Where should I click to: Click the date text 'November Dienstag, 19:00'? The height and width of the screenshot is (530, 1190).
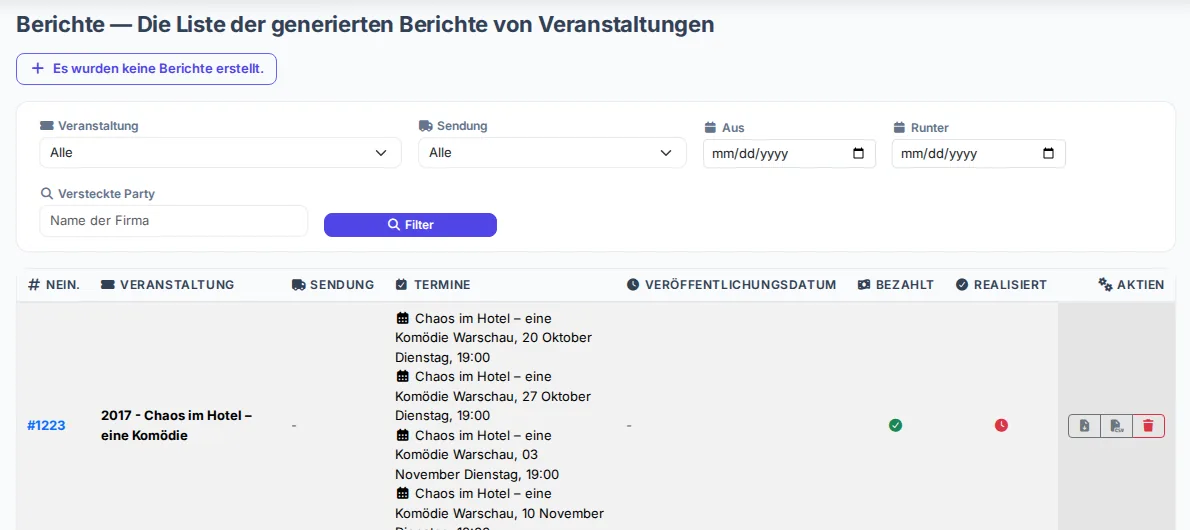(477, 475)
